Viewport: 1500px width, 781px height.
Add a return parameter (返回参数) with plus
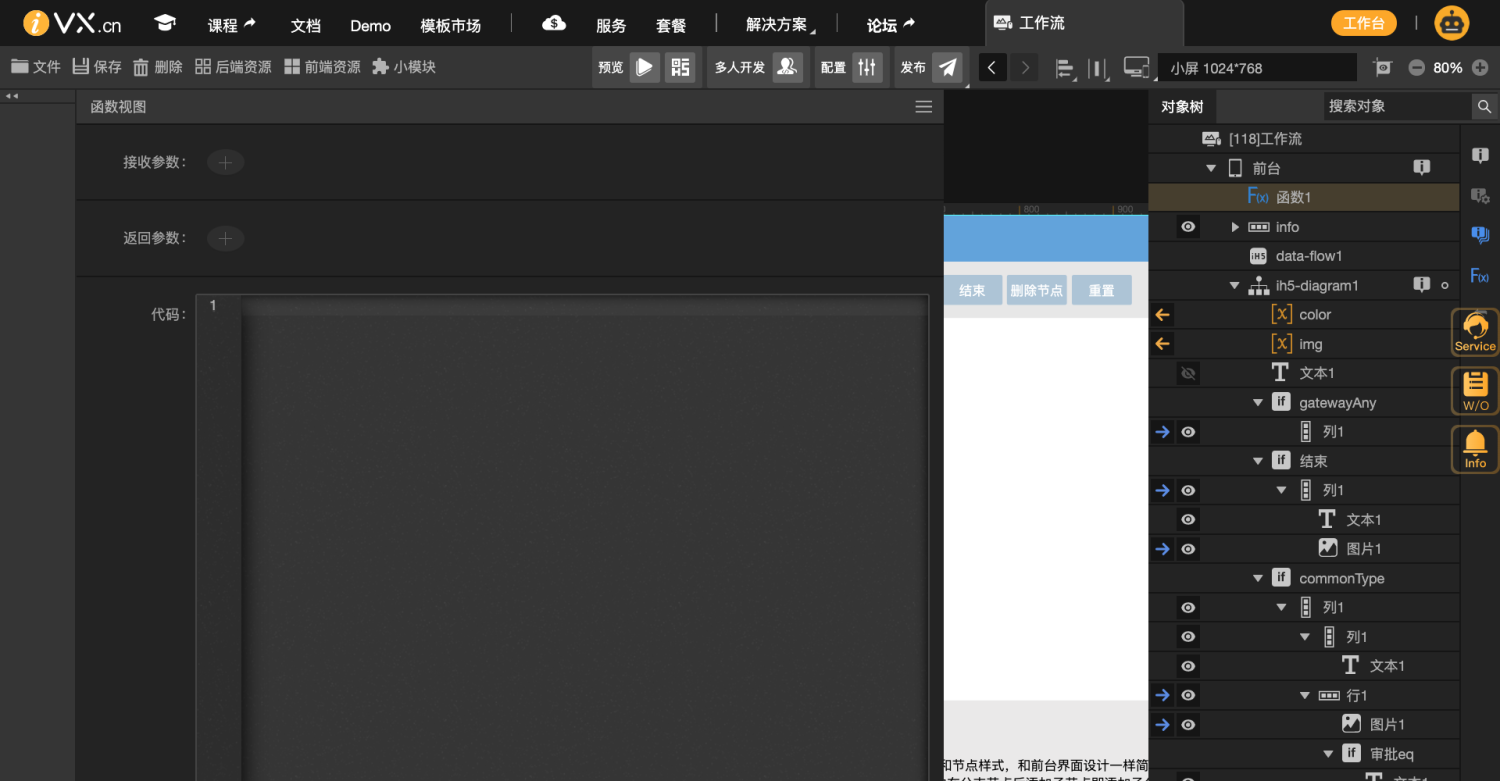[x=225, y=238]
